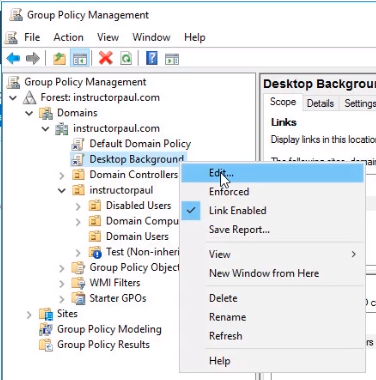Open the View submenu in context menu

point(272,254)
